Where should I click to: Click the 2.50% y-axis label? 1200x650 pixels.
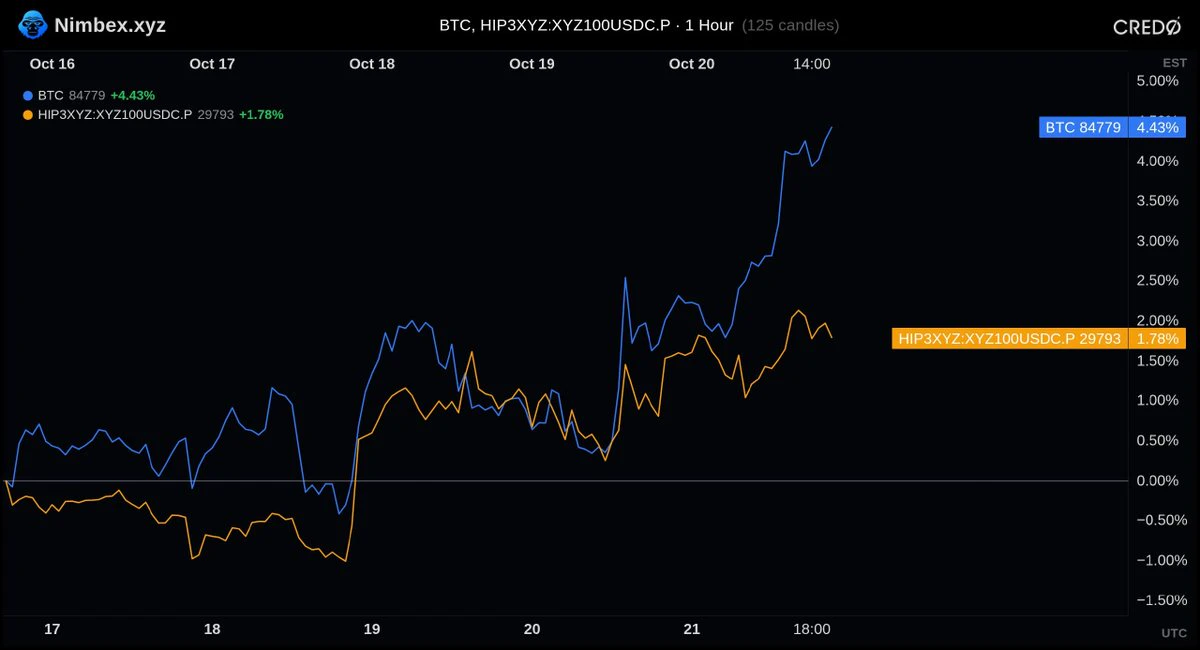point(1158,281)
